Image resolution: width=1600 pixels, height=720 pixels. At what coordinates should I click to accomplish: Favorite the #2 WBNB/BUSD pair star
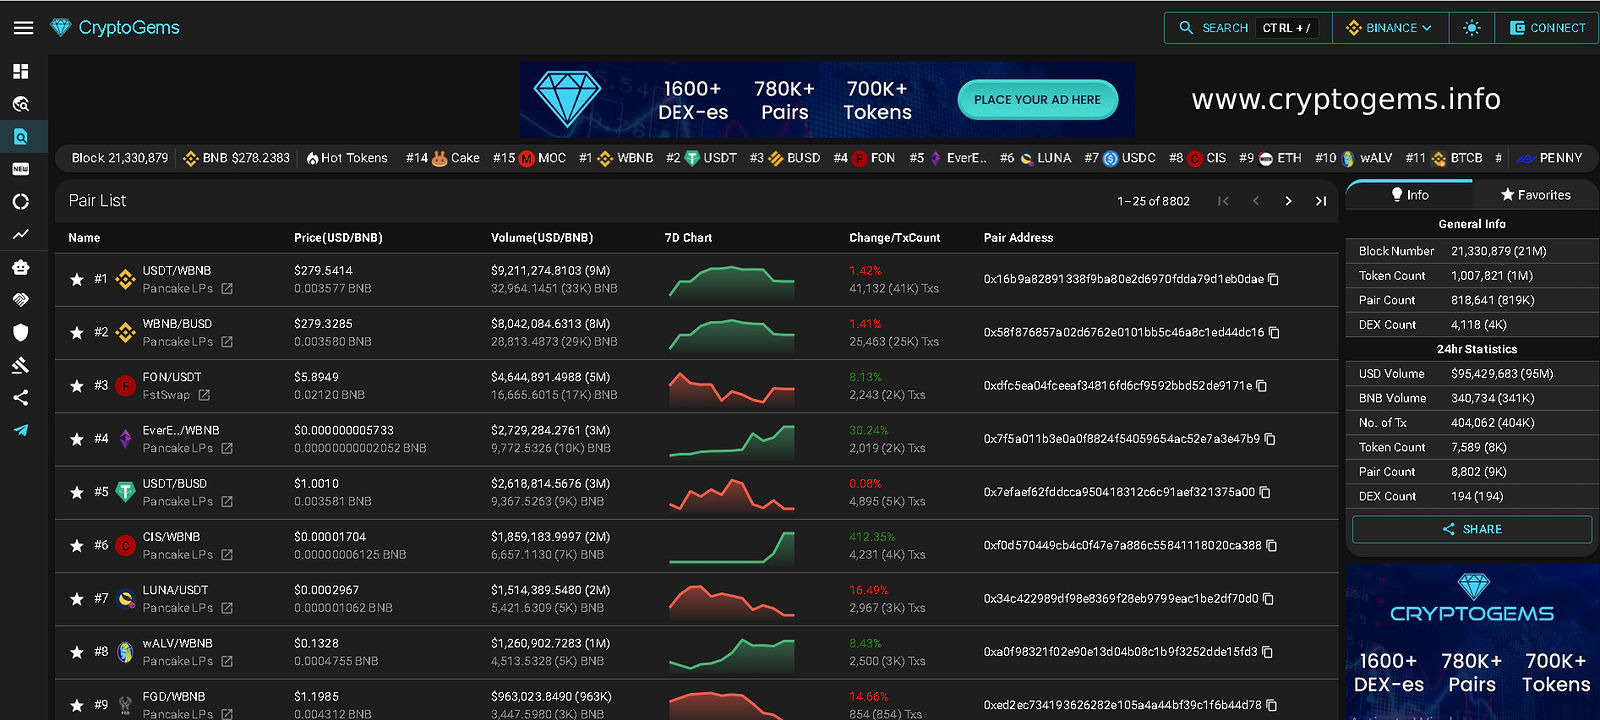tap(76, 332)
